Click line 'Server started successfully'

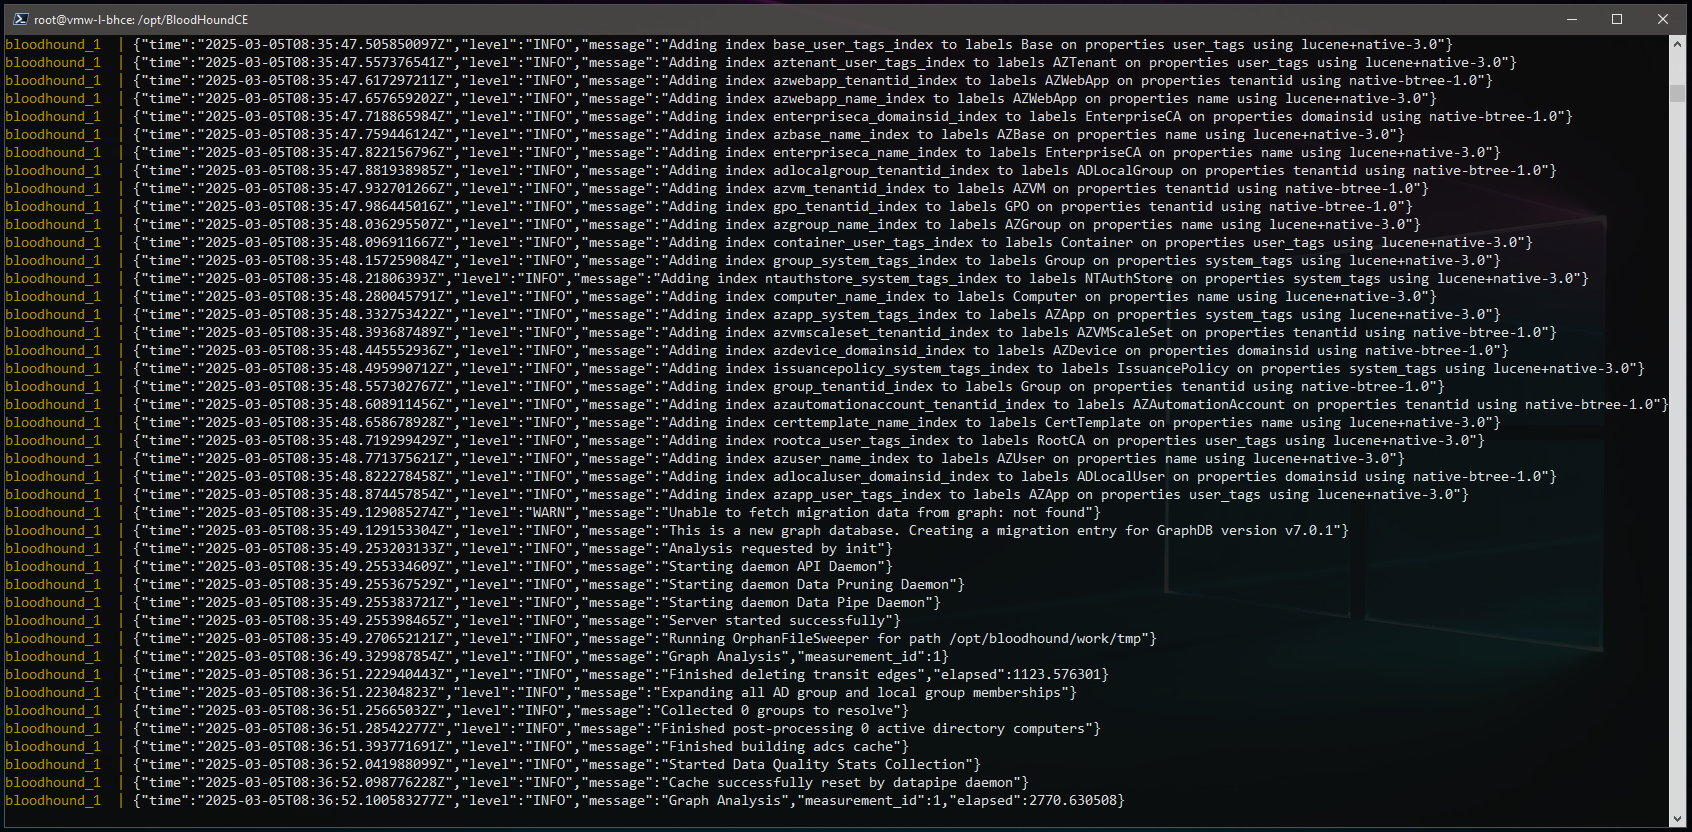point(453,621)
